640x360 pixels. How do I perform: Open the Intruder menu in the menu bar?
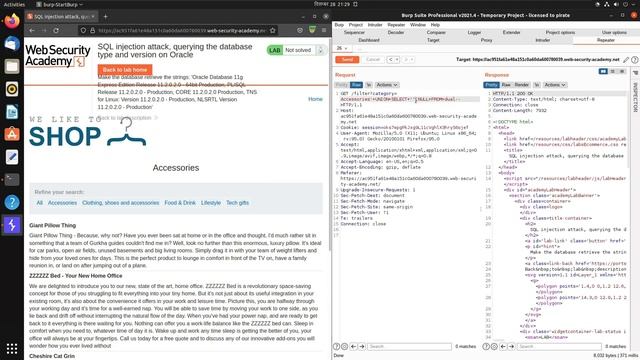375,25
